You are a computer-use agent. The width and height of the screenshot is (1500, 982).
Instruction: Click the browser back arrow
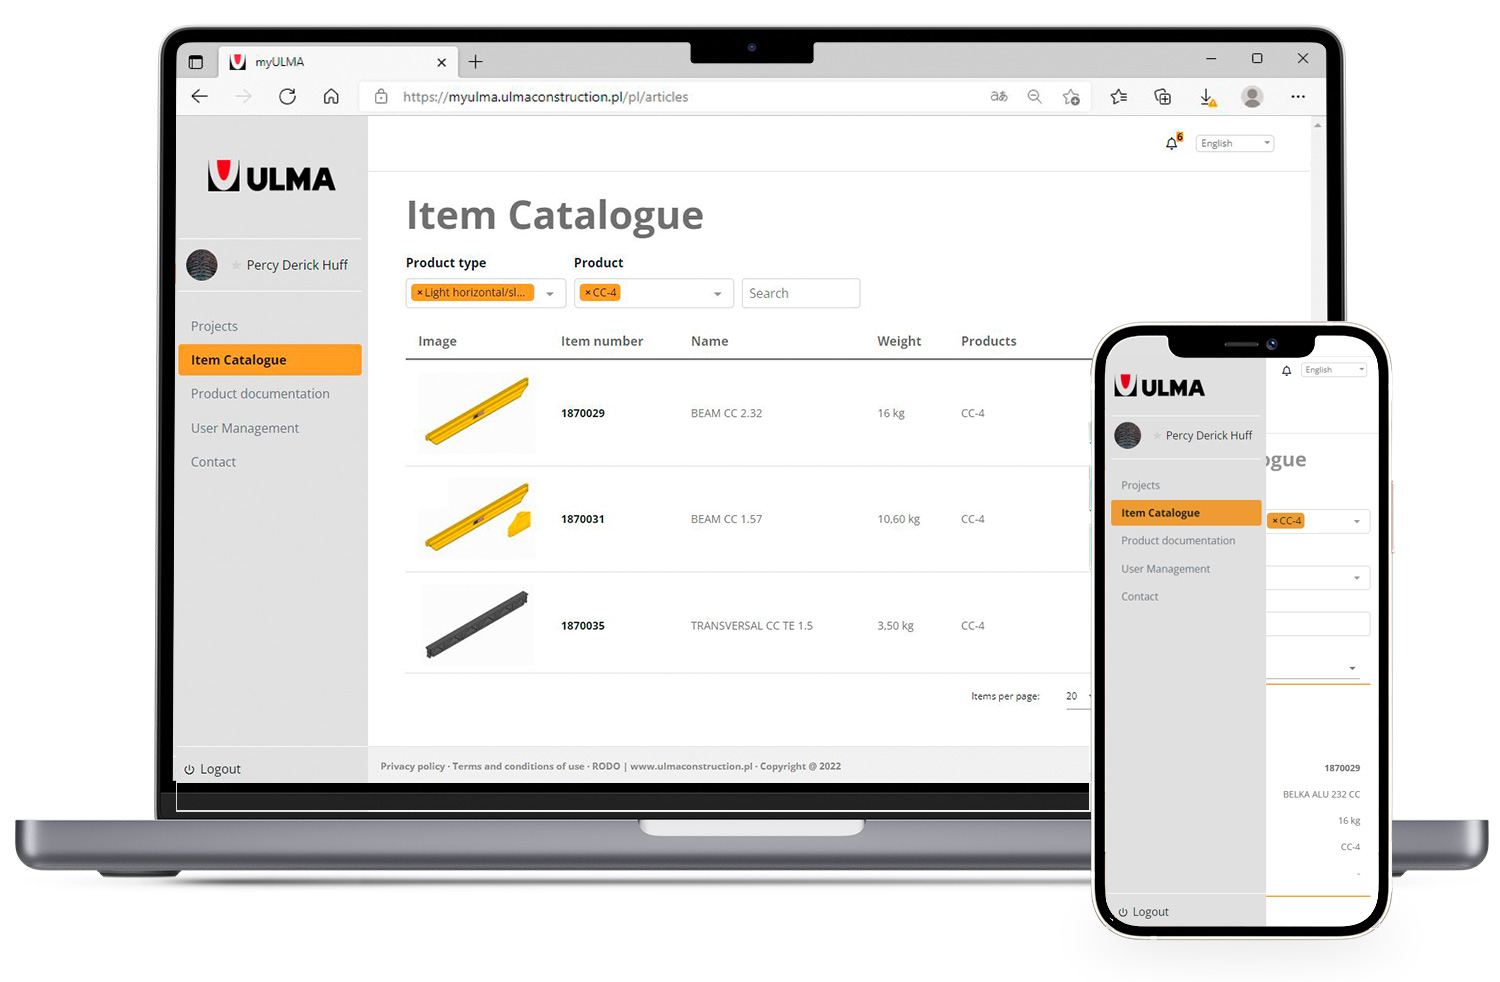point(200,96)
